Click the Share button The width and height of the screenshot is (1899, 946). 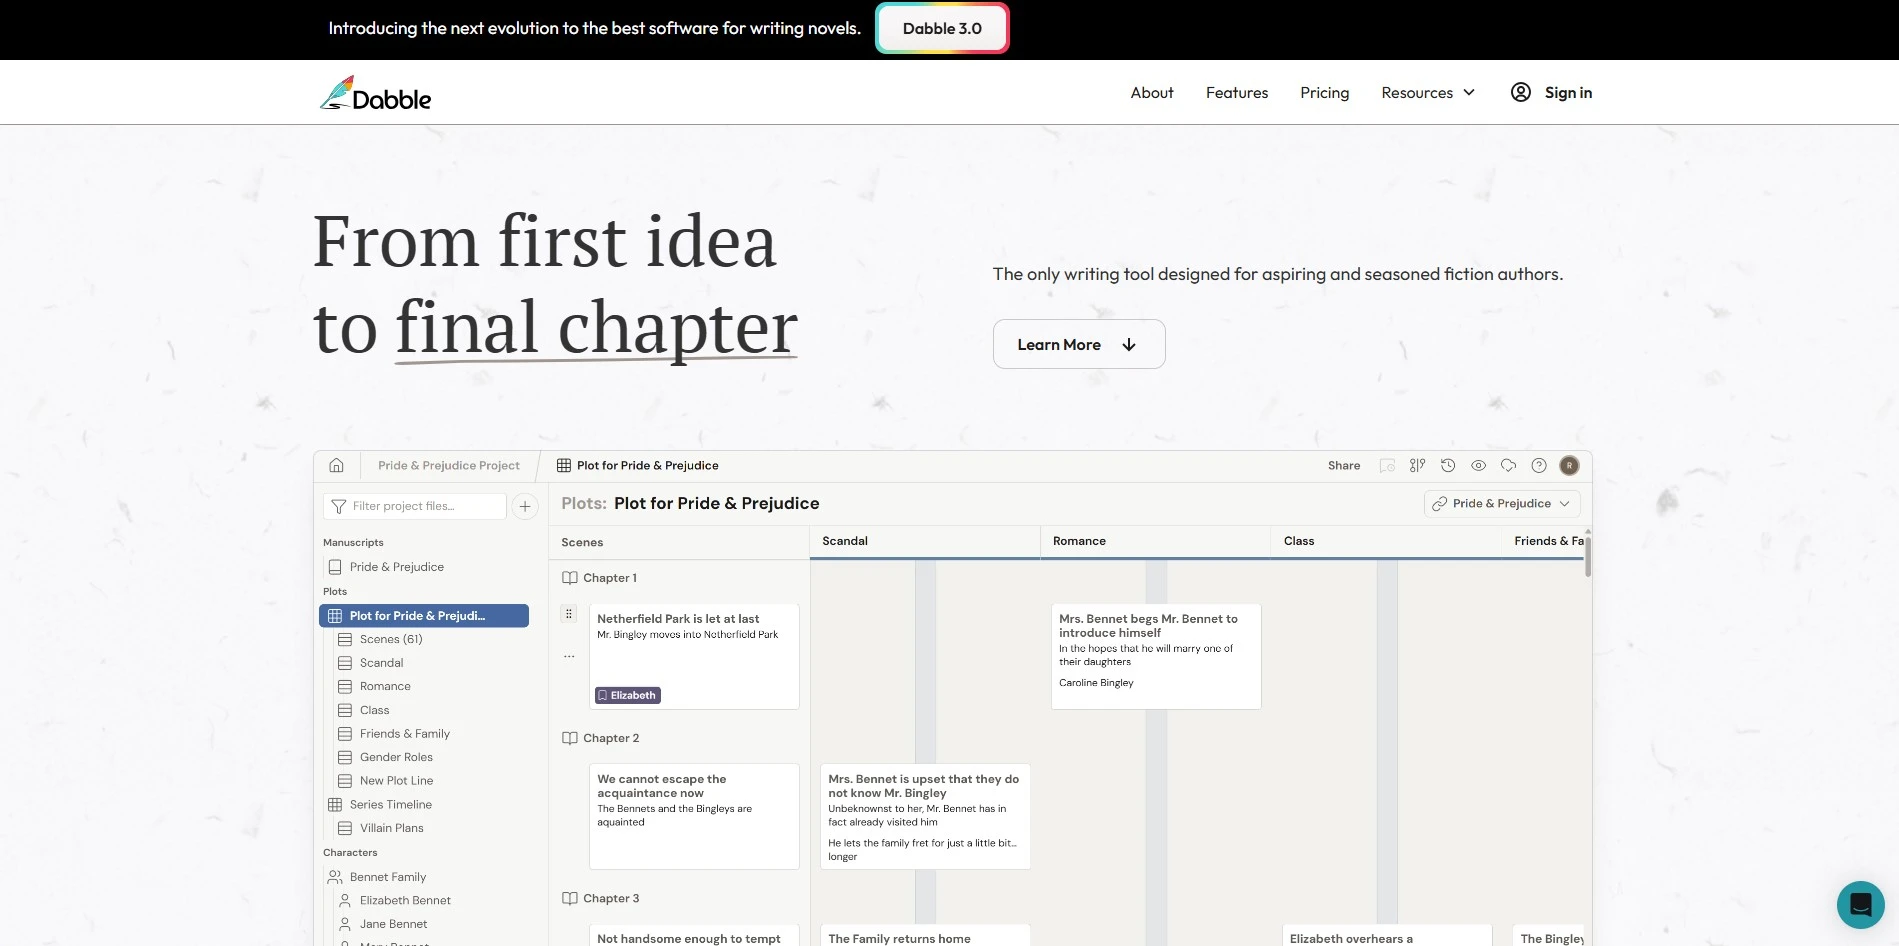click(1344, 465)
